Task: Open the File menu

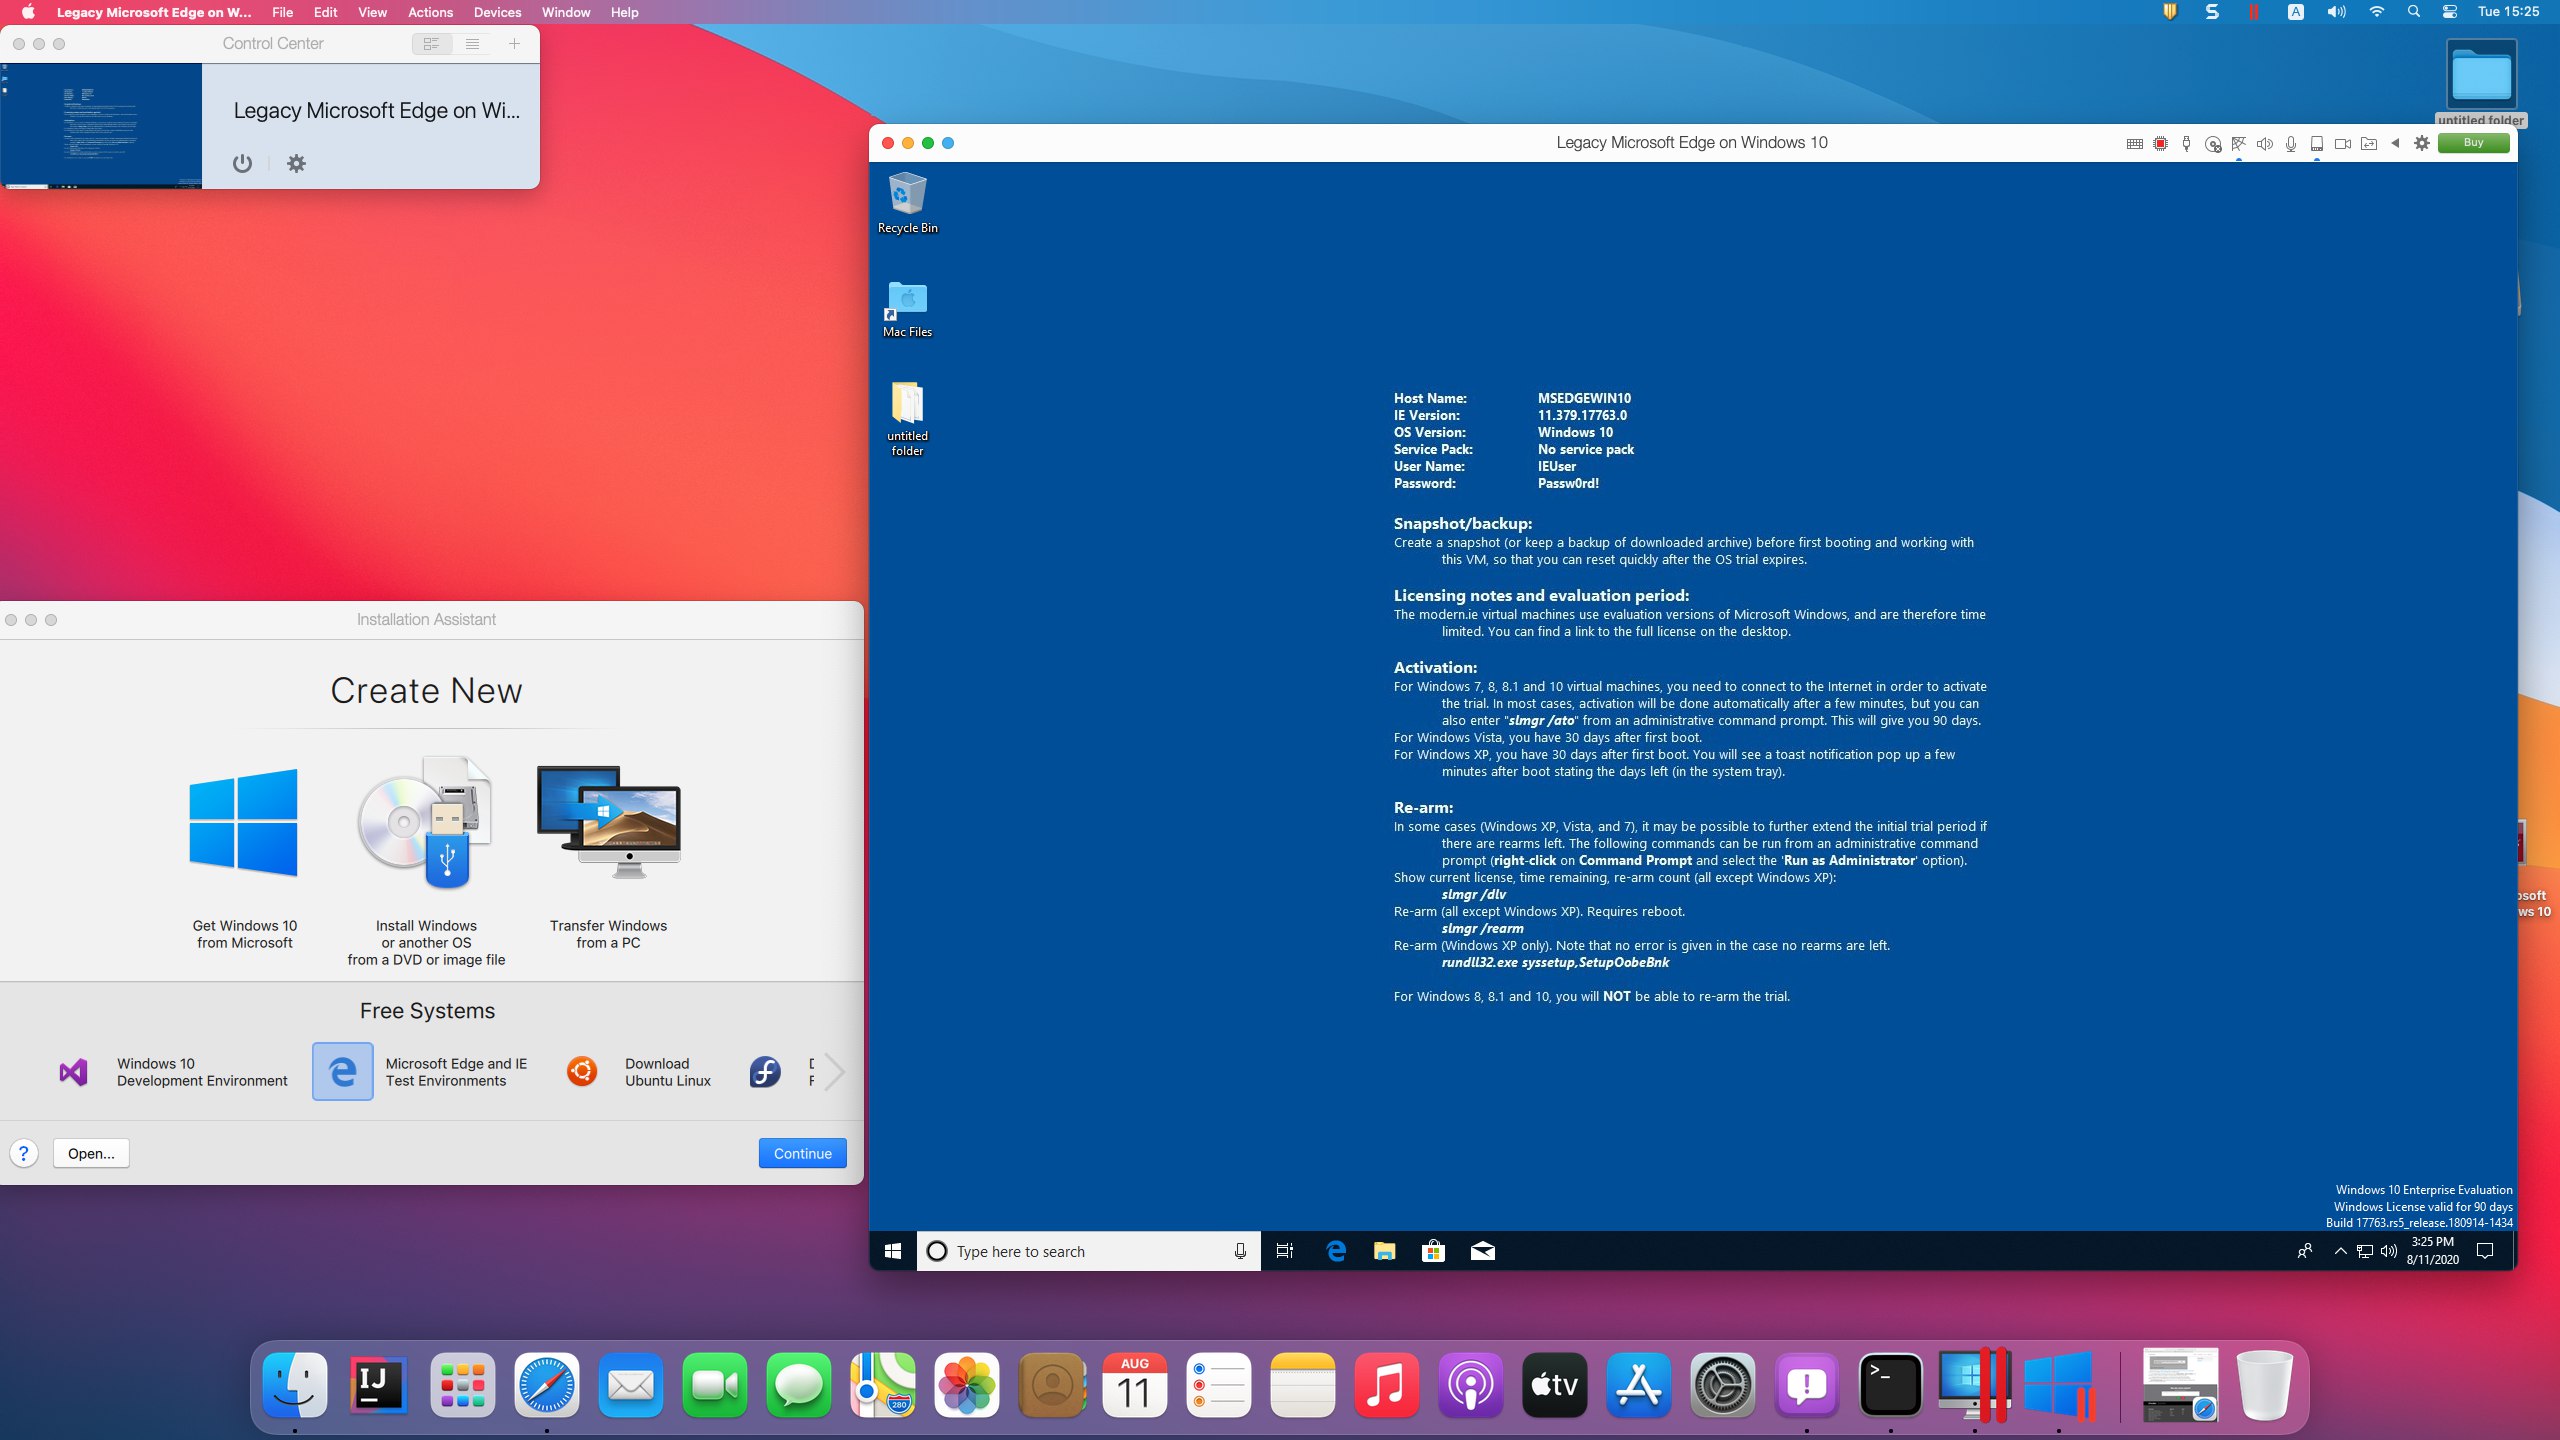Action: [283, 12]
